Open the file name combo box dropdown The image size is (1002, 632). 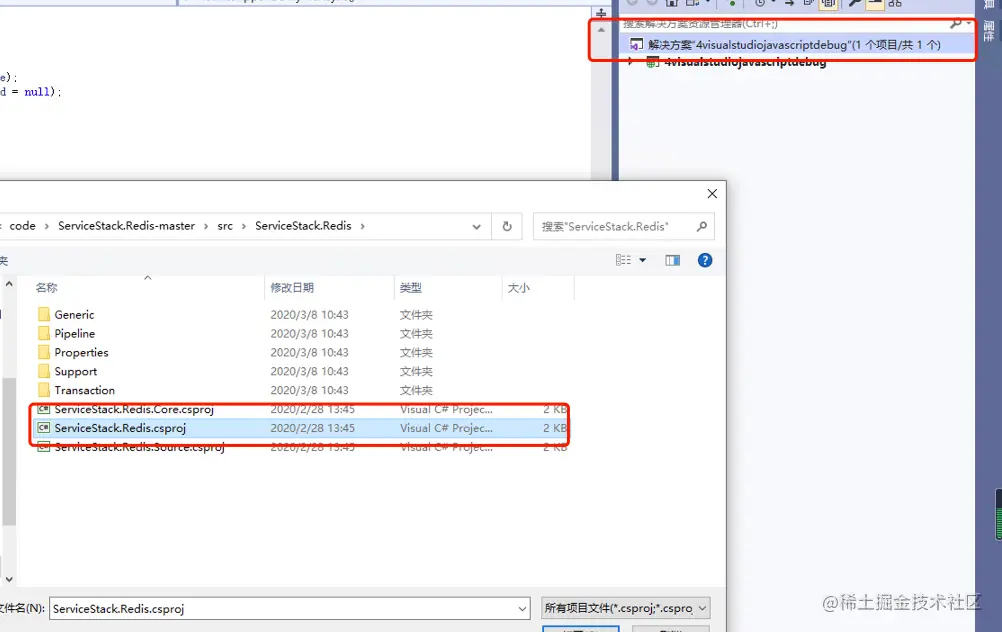point(522,608)
